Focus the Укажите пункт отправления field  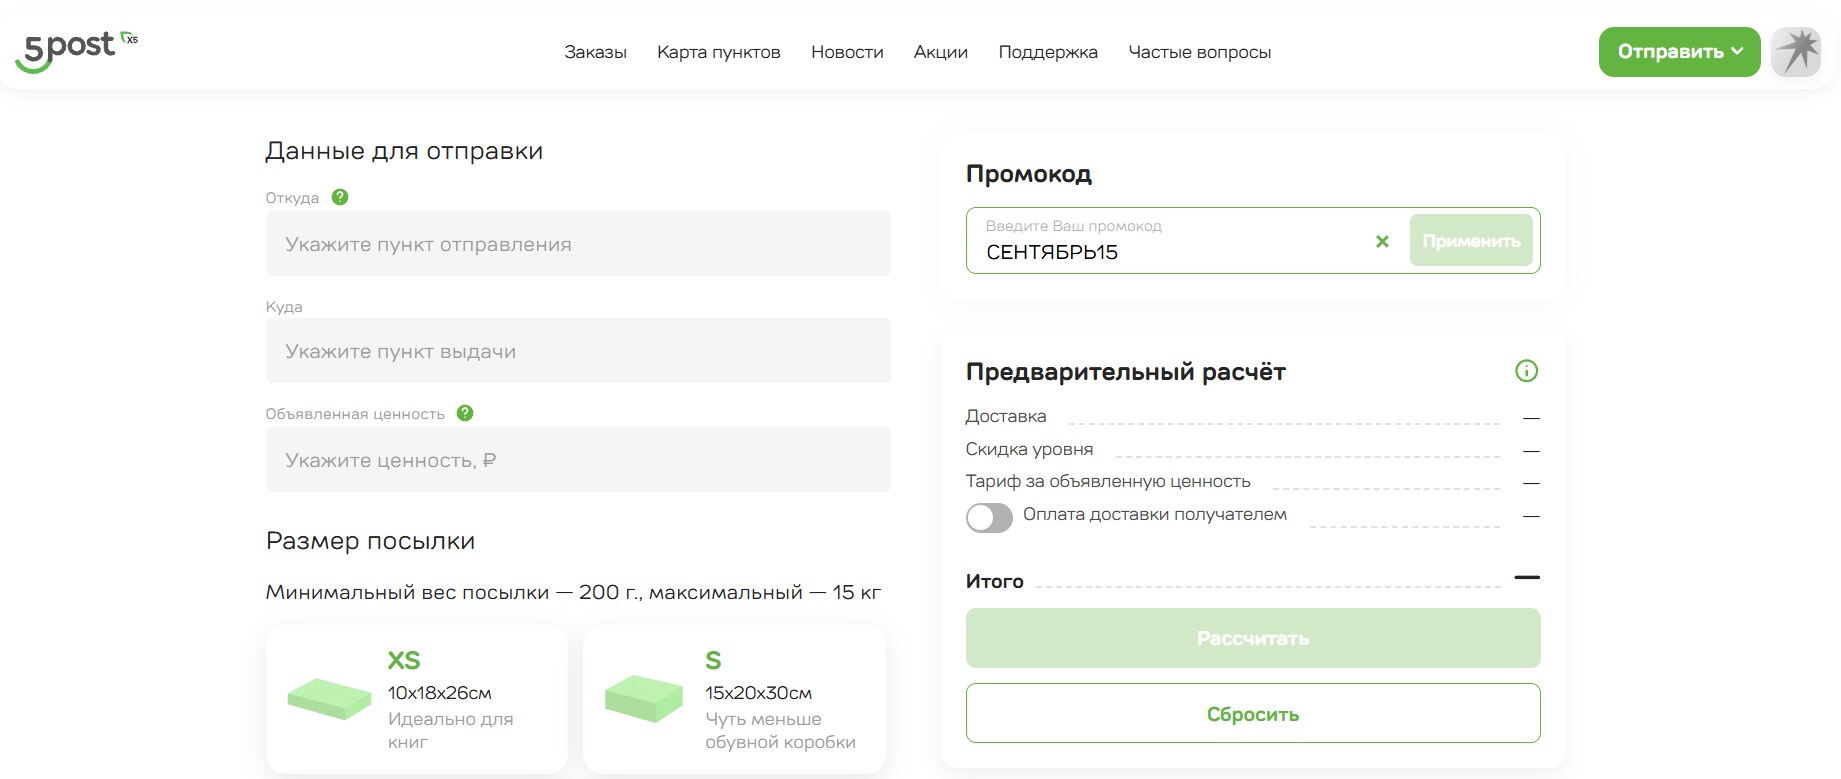[578, 243]
